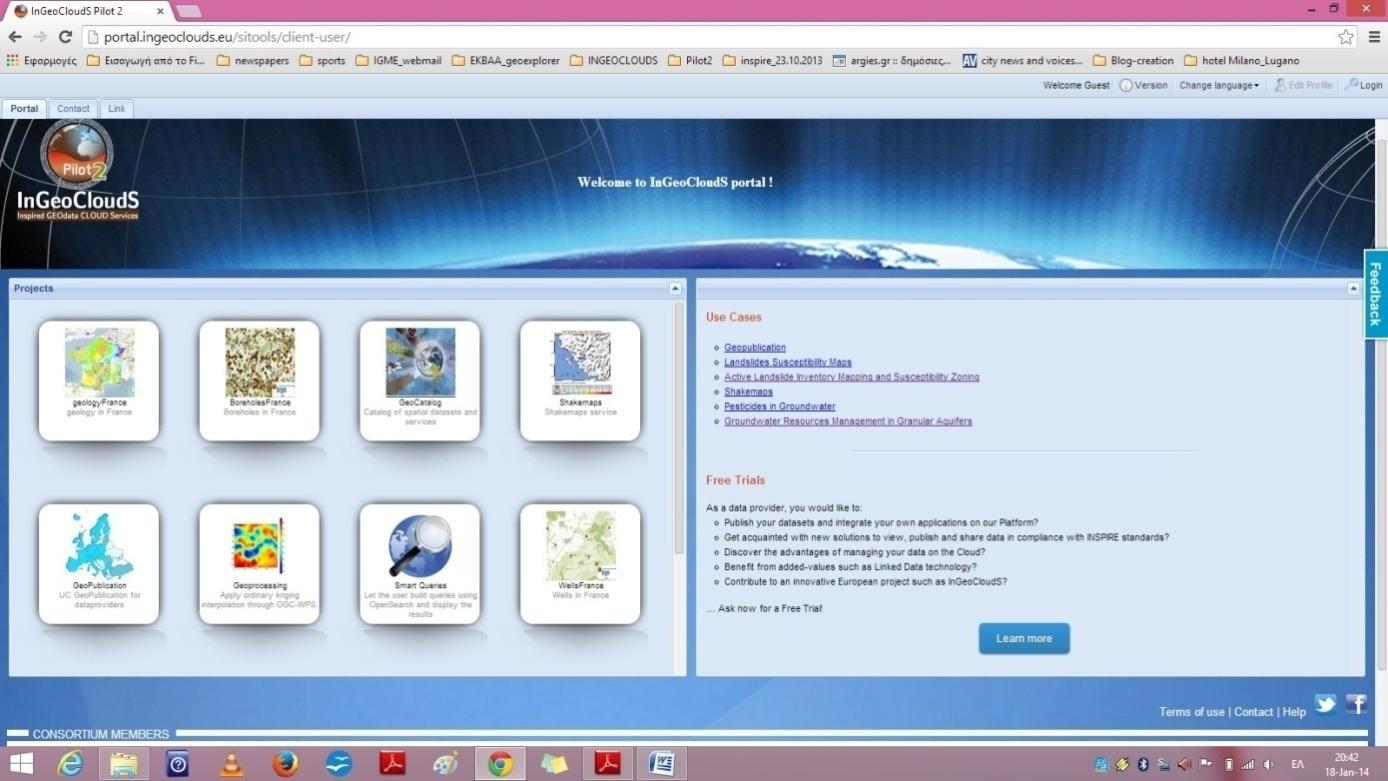This screenshot has height=781, width=1388.
Task: Click the Windows Start button
Action: pos(20,764)
